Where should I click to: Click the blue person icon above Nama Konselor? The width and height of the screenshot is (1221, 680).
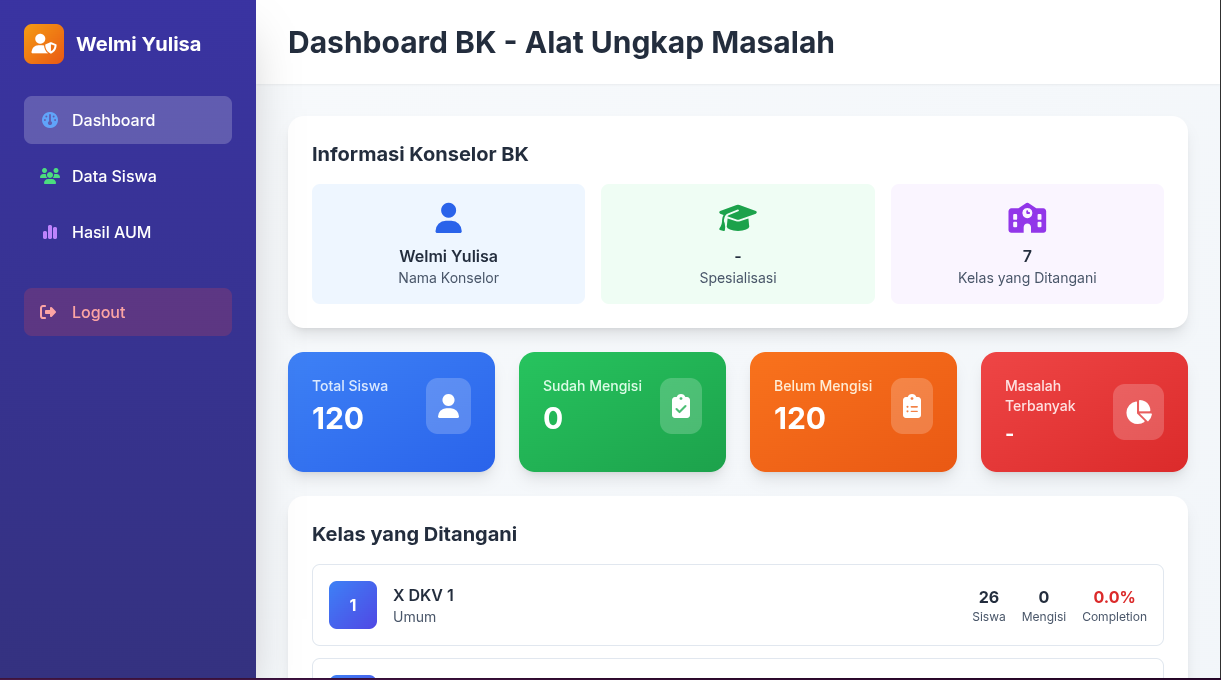tap(448, 218)
